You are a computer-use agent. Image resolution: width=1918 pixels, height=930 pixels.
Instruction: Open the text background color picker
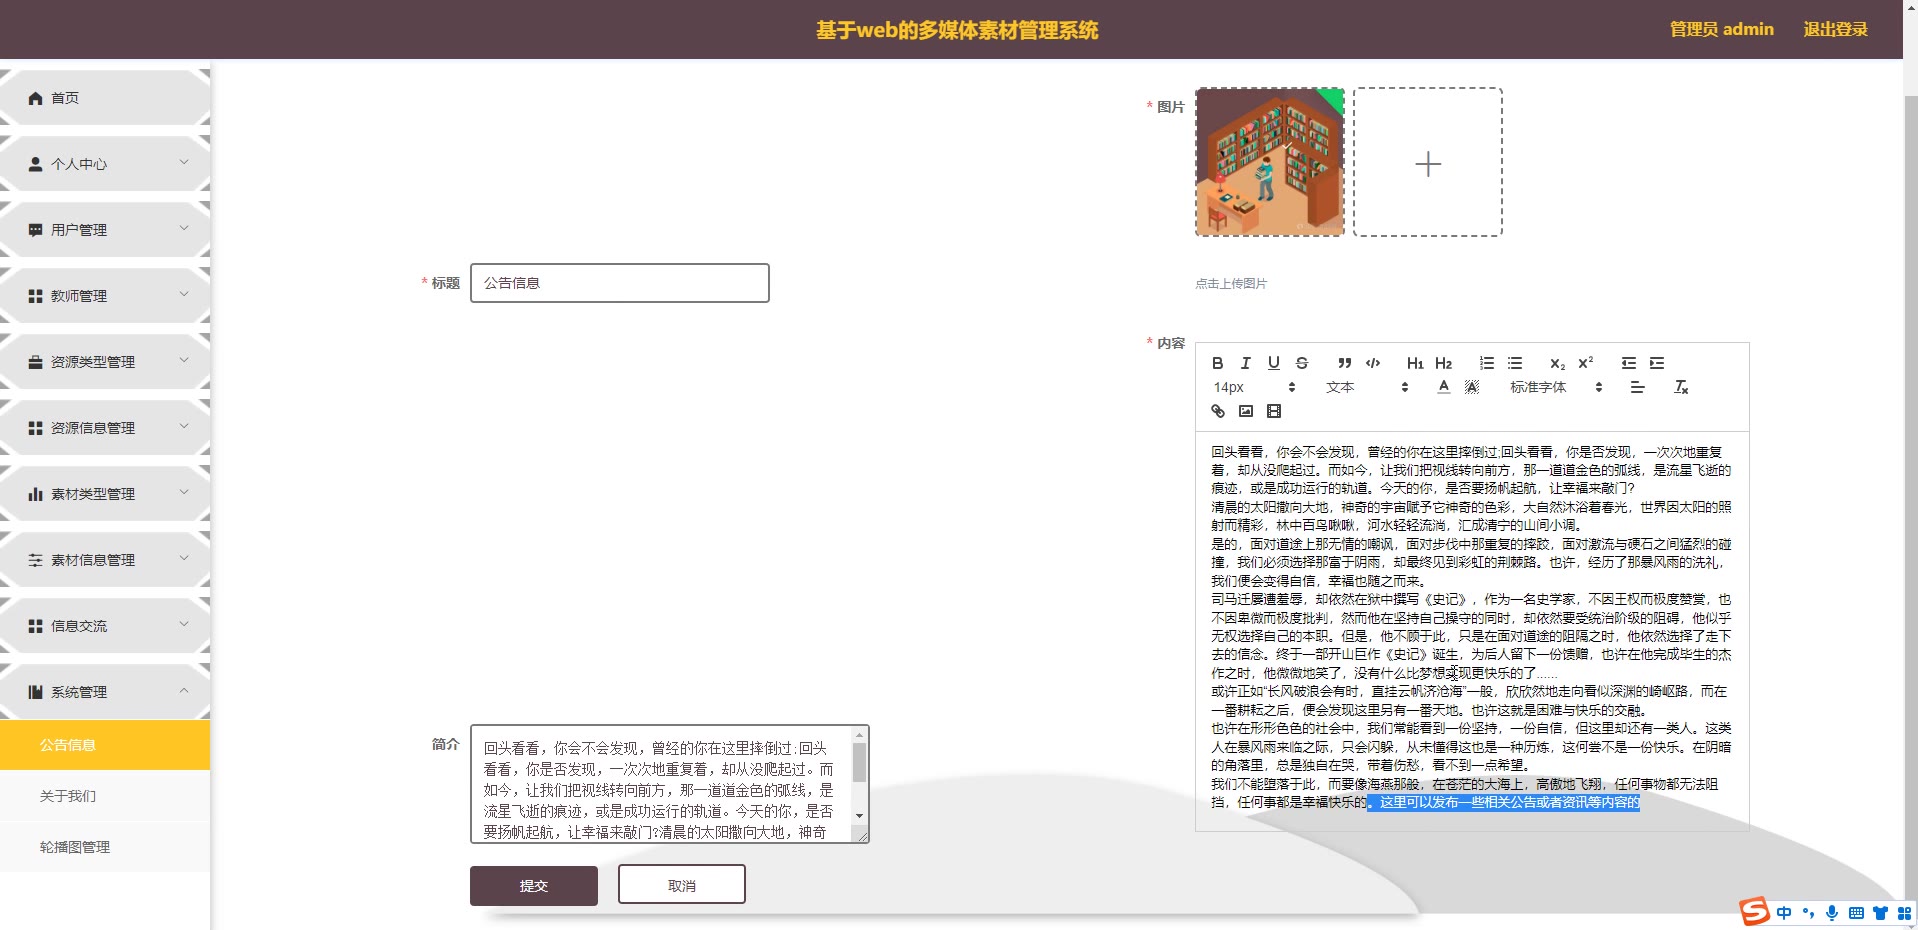(1472, 387)
